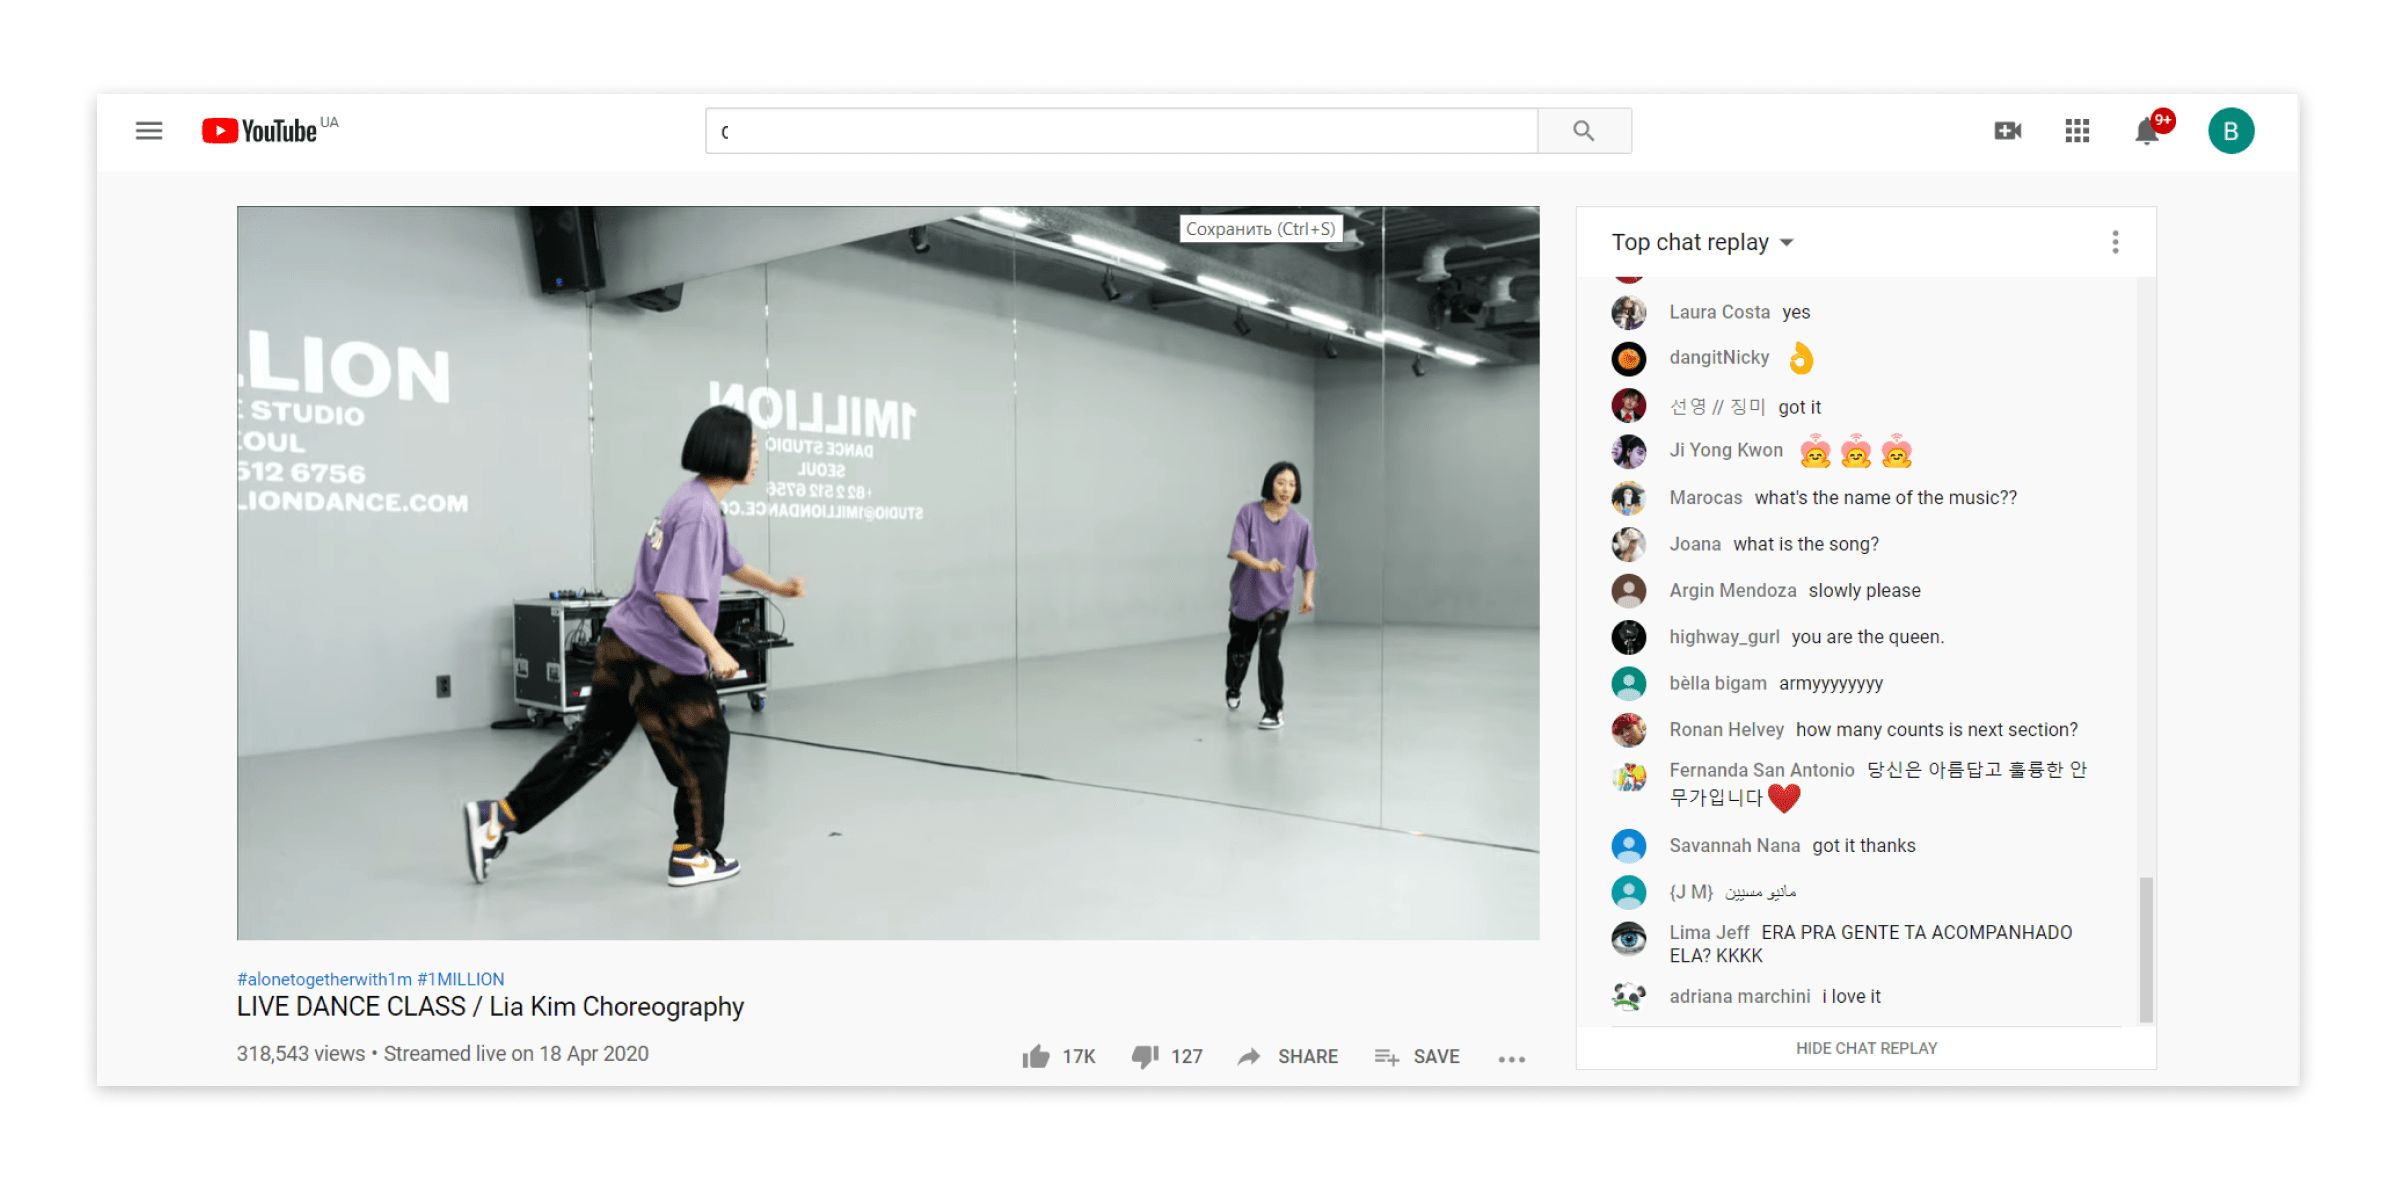
Task: Open the guide via the hamburger icon
Action: pos(148,130)
